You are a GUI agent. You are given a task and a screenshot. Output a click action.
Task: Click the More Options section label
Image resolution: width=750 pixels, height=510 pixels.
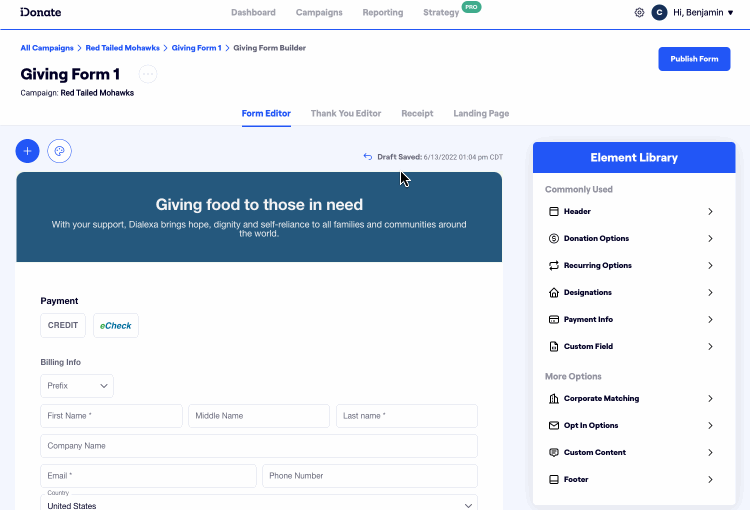573,377
